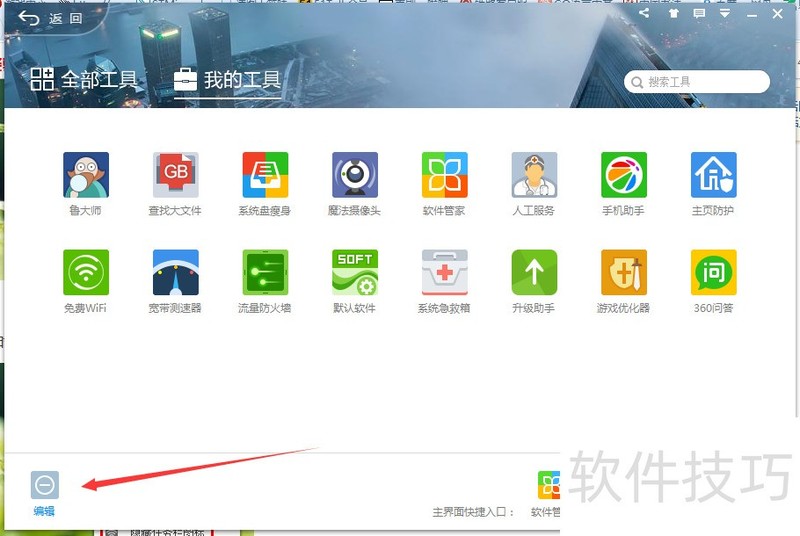Select the 人工服务 doctor icon
This screenshot has height=536, width=800.
[x=534, y=175]
